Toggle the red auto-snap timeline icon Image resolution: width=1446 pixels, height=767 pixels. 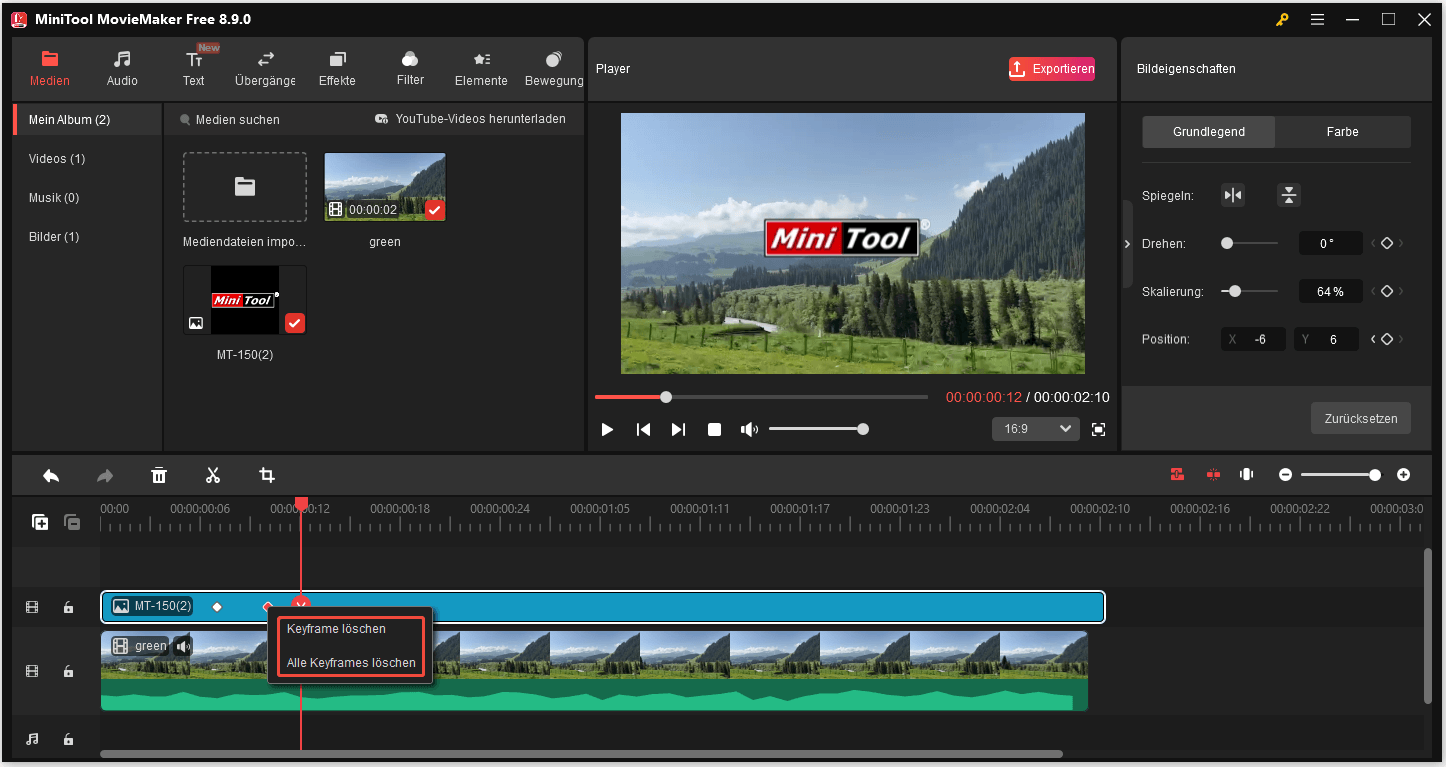1178,475
